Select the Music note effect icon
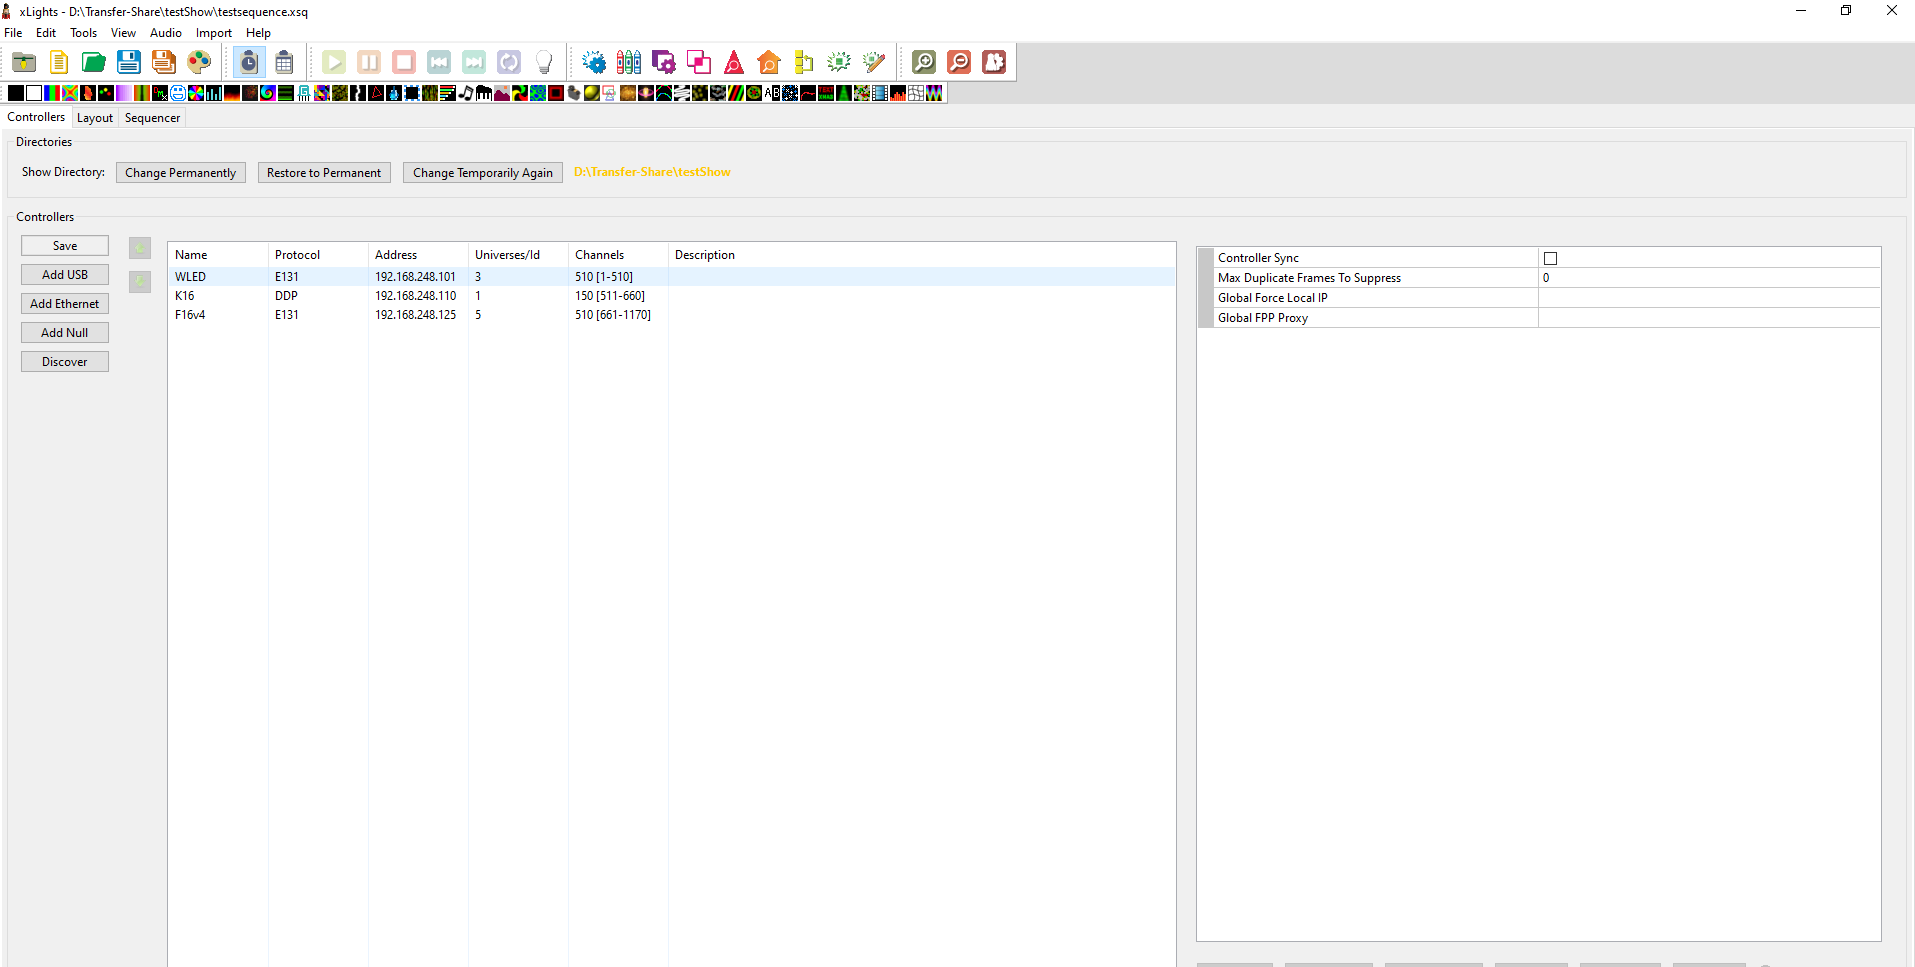 point(466,93)
